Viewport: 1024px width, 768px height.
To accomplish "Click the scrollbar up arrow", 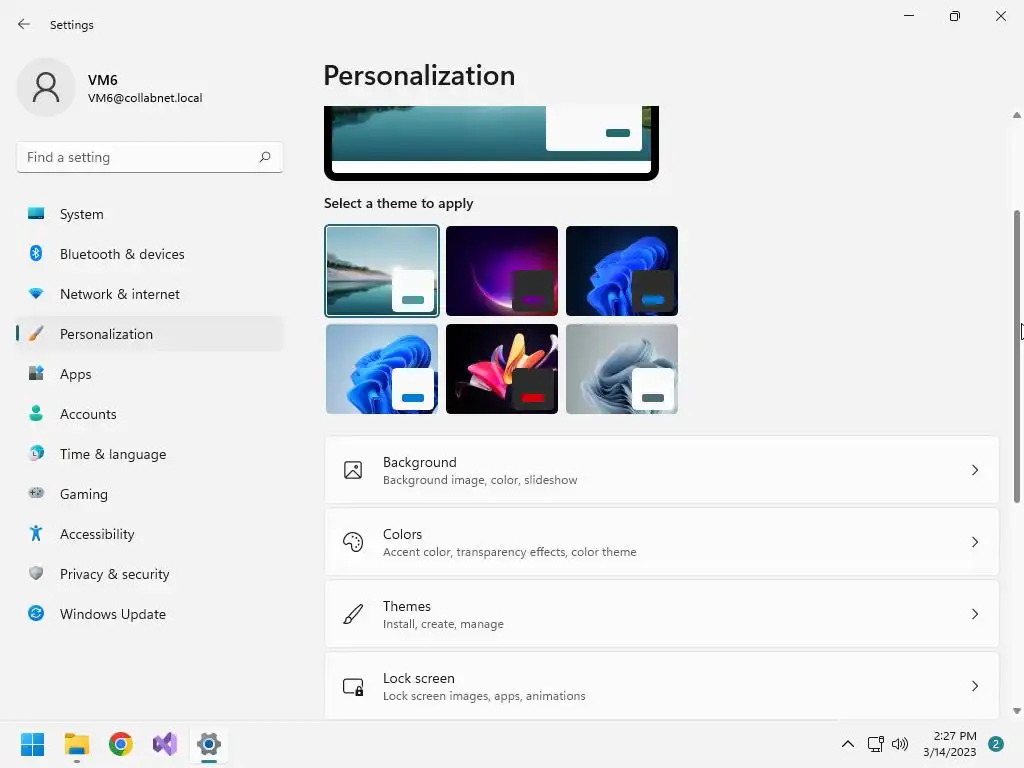I will point(1017,115).
